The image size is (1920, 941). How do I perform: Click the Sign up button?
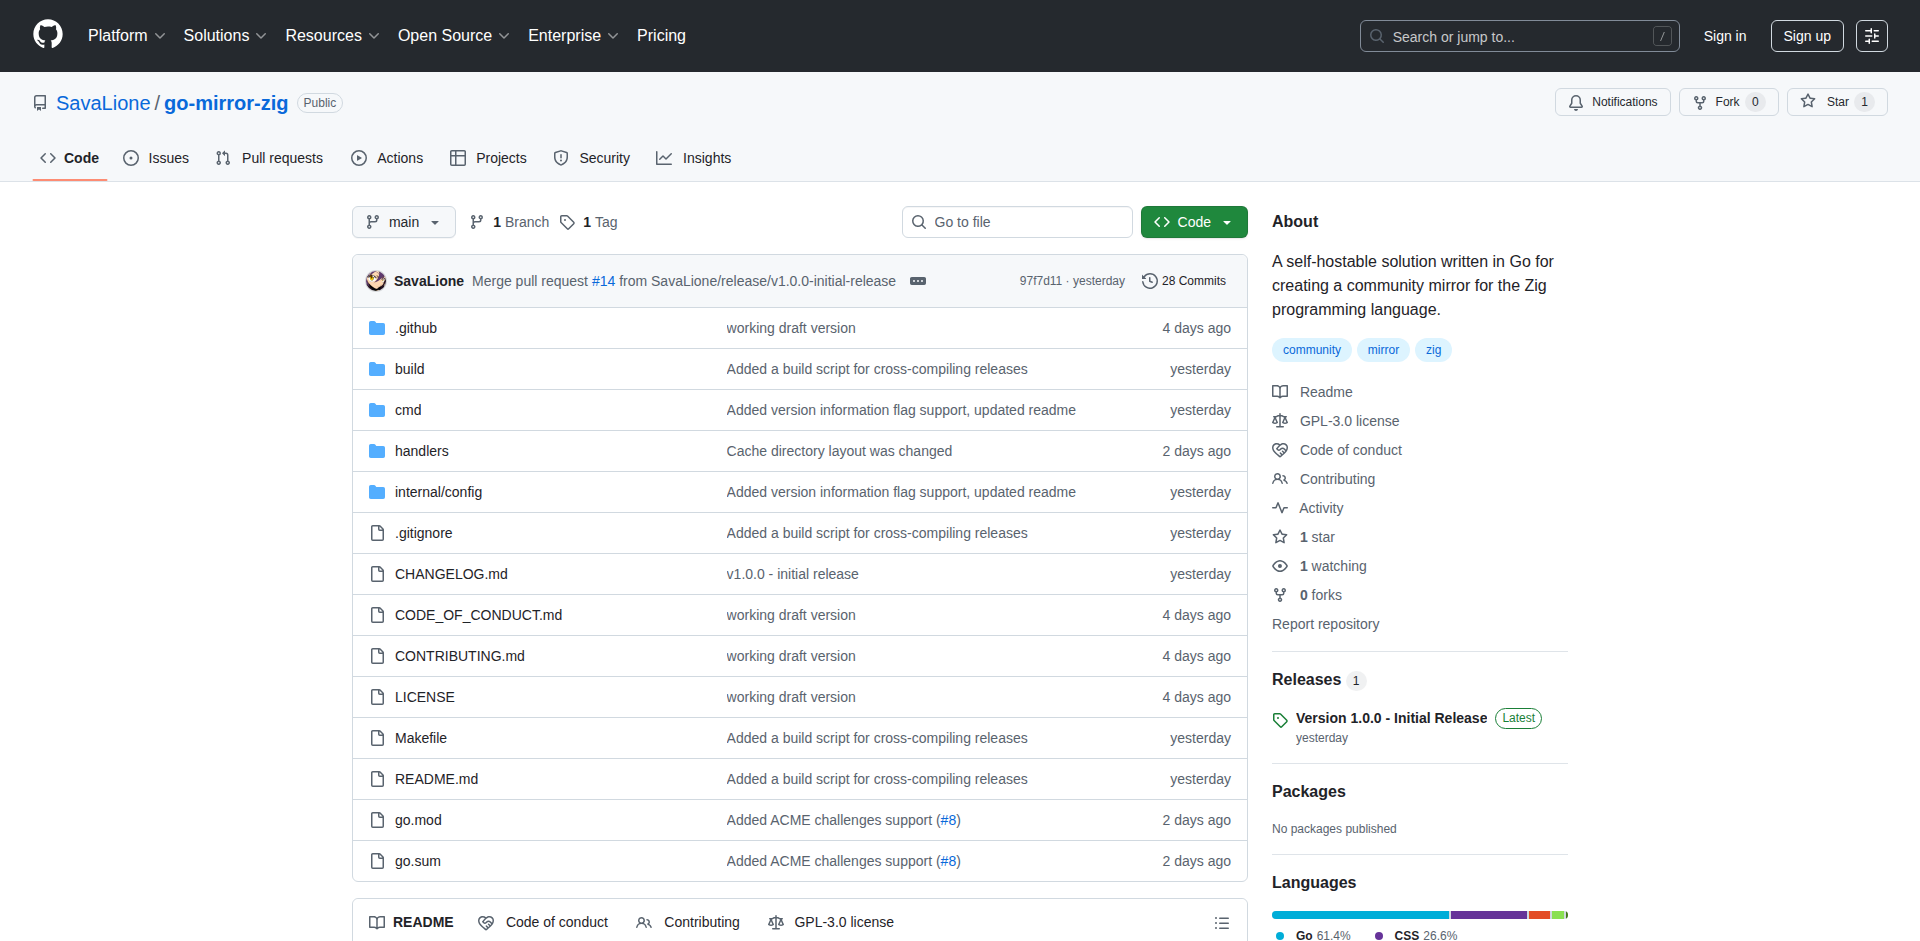[1807, 36]
